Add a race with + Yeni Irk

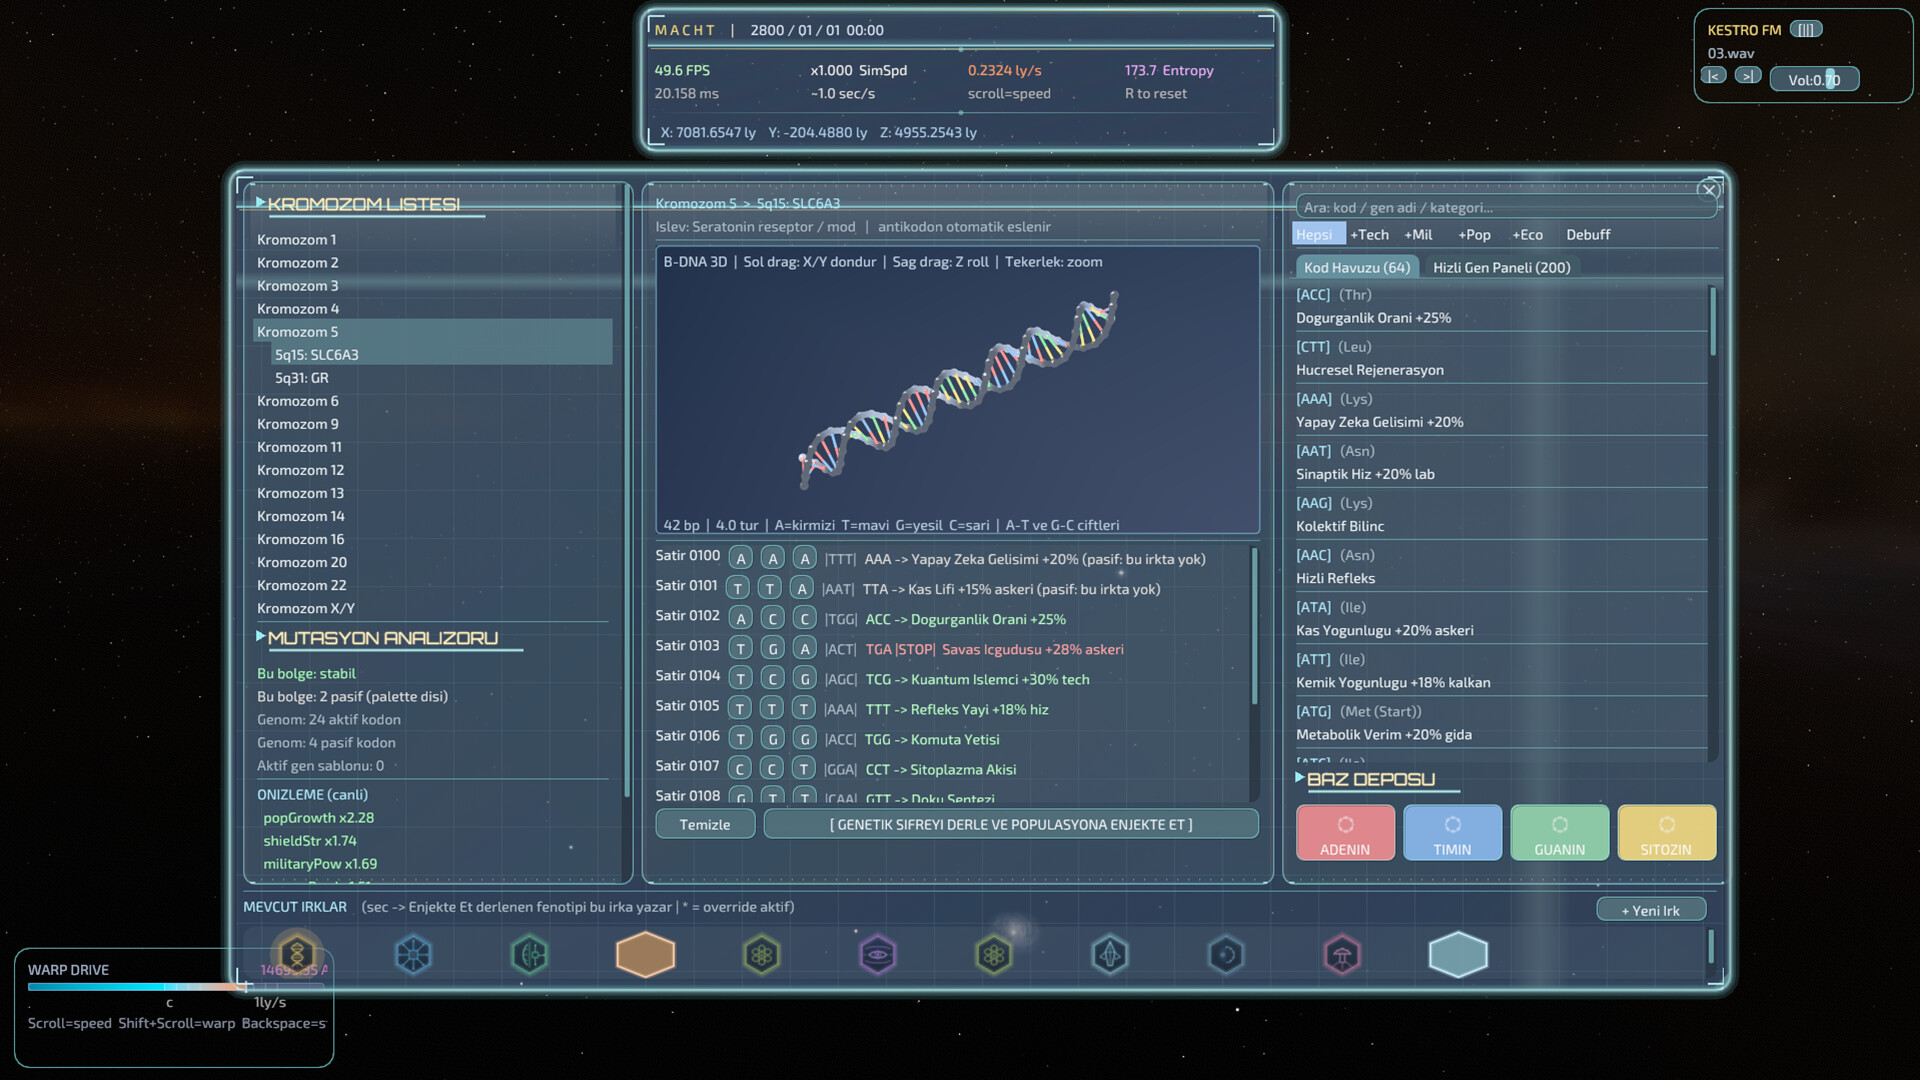(1651, 911)
